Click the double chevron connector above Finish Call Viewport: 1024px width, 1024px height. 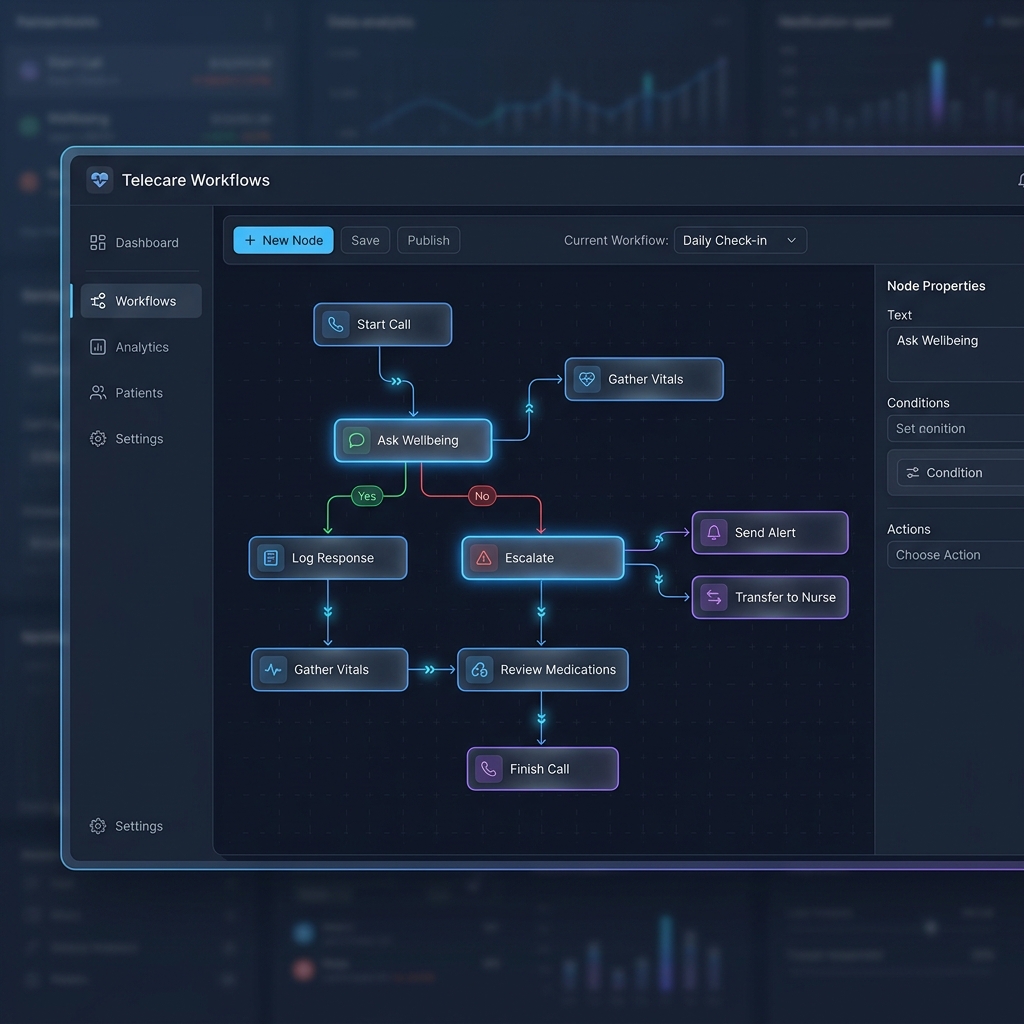coord(541,719)
